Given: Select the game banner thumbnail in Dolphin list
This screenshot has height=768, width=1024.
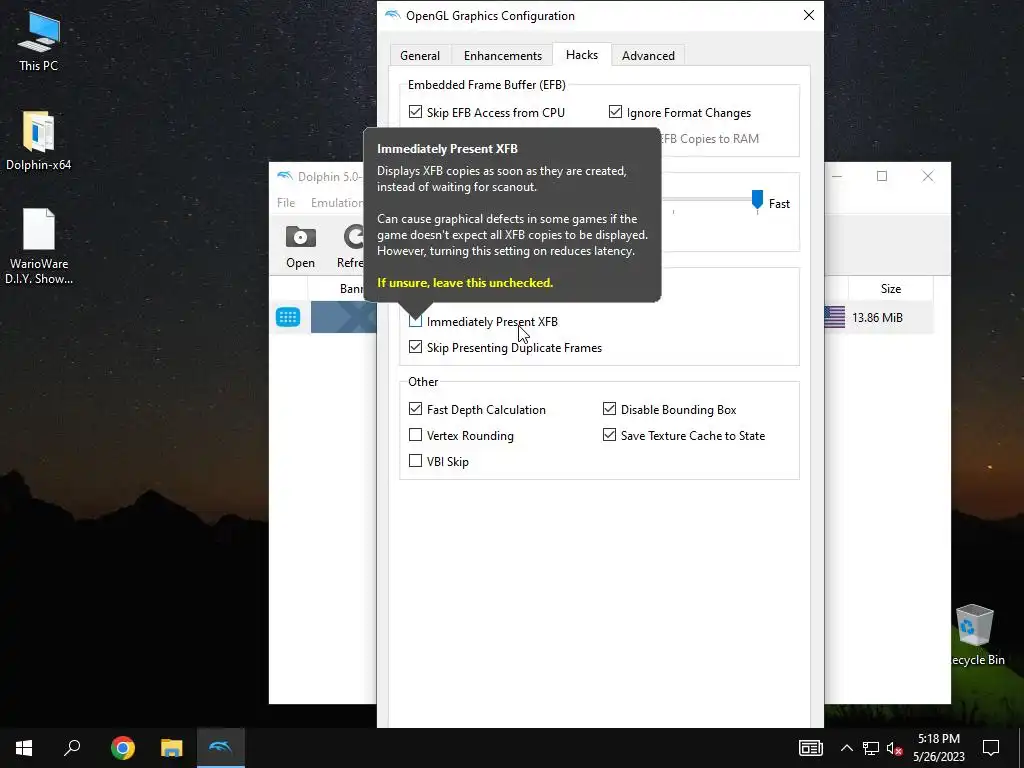Looking at the screenshot, I should (x=344, y=317).
